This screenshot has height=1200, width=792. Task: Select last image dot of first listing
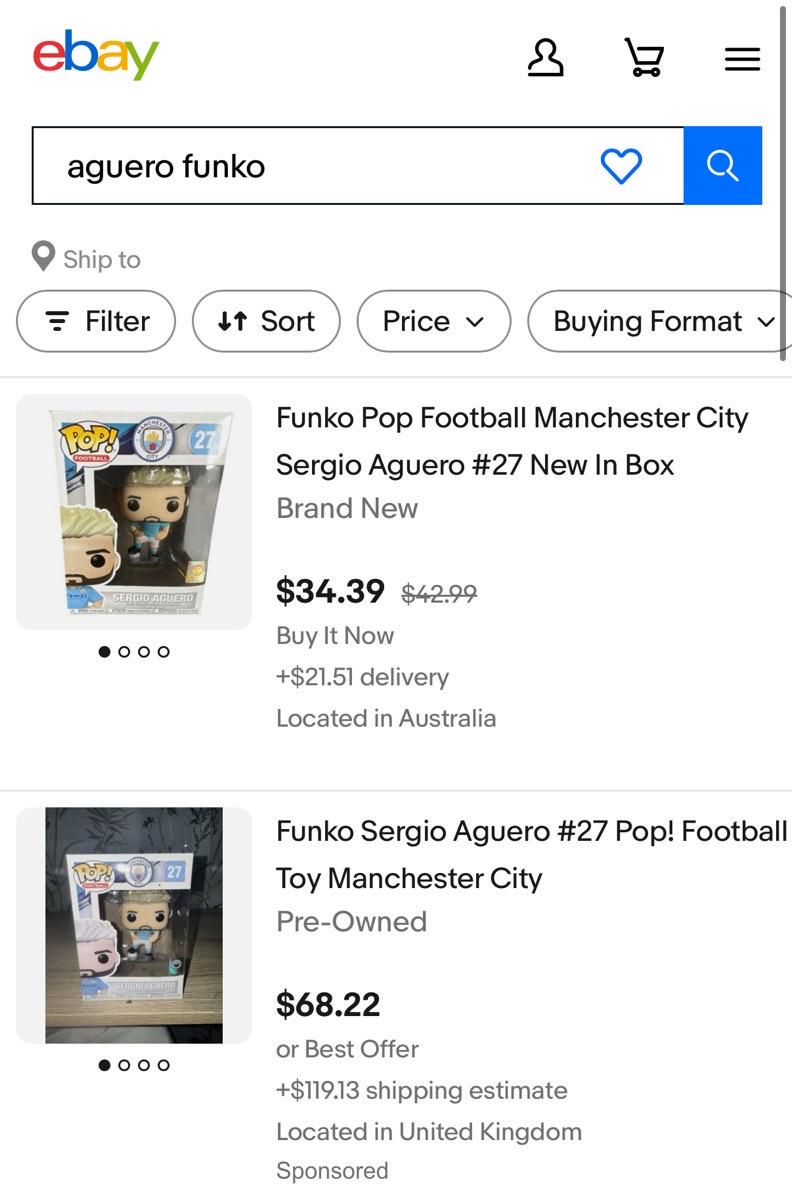click(x=164, y=652)
